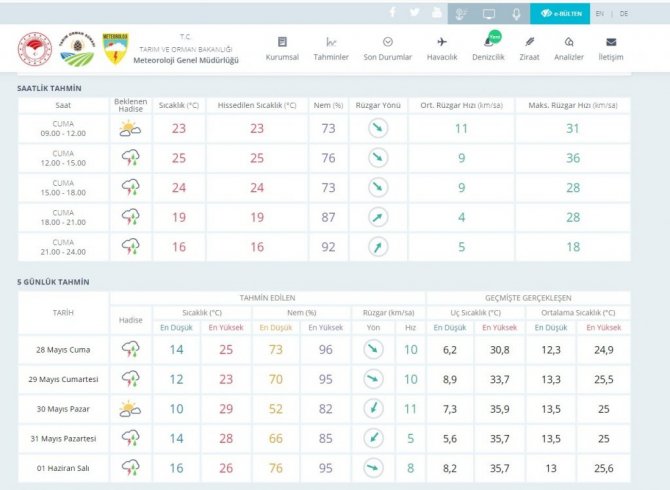Expand the Havacılık menu
The height and width of the screenshot is (490, 670).
tap(442, 48)
